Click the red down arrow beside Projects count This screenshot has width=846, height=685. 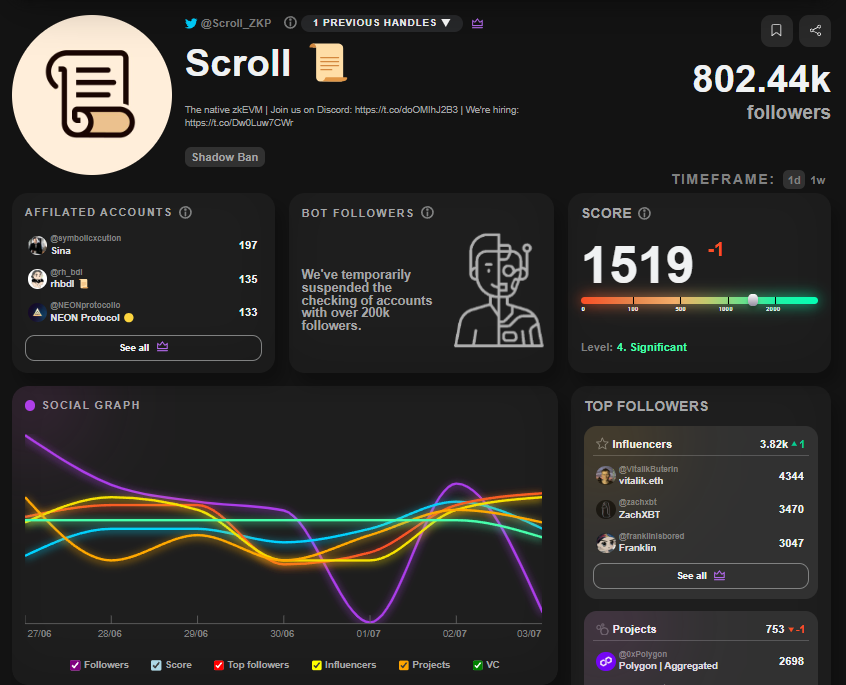click(x=791, y=629)
